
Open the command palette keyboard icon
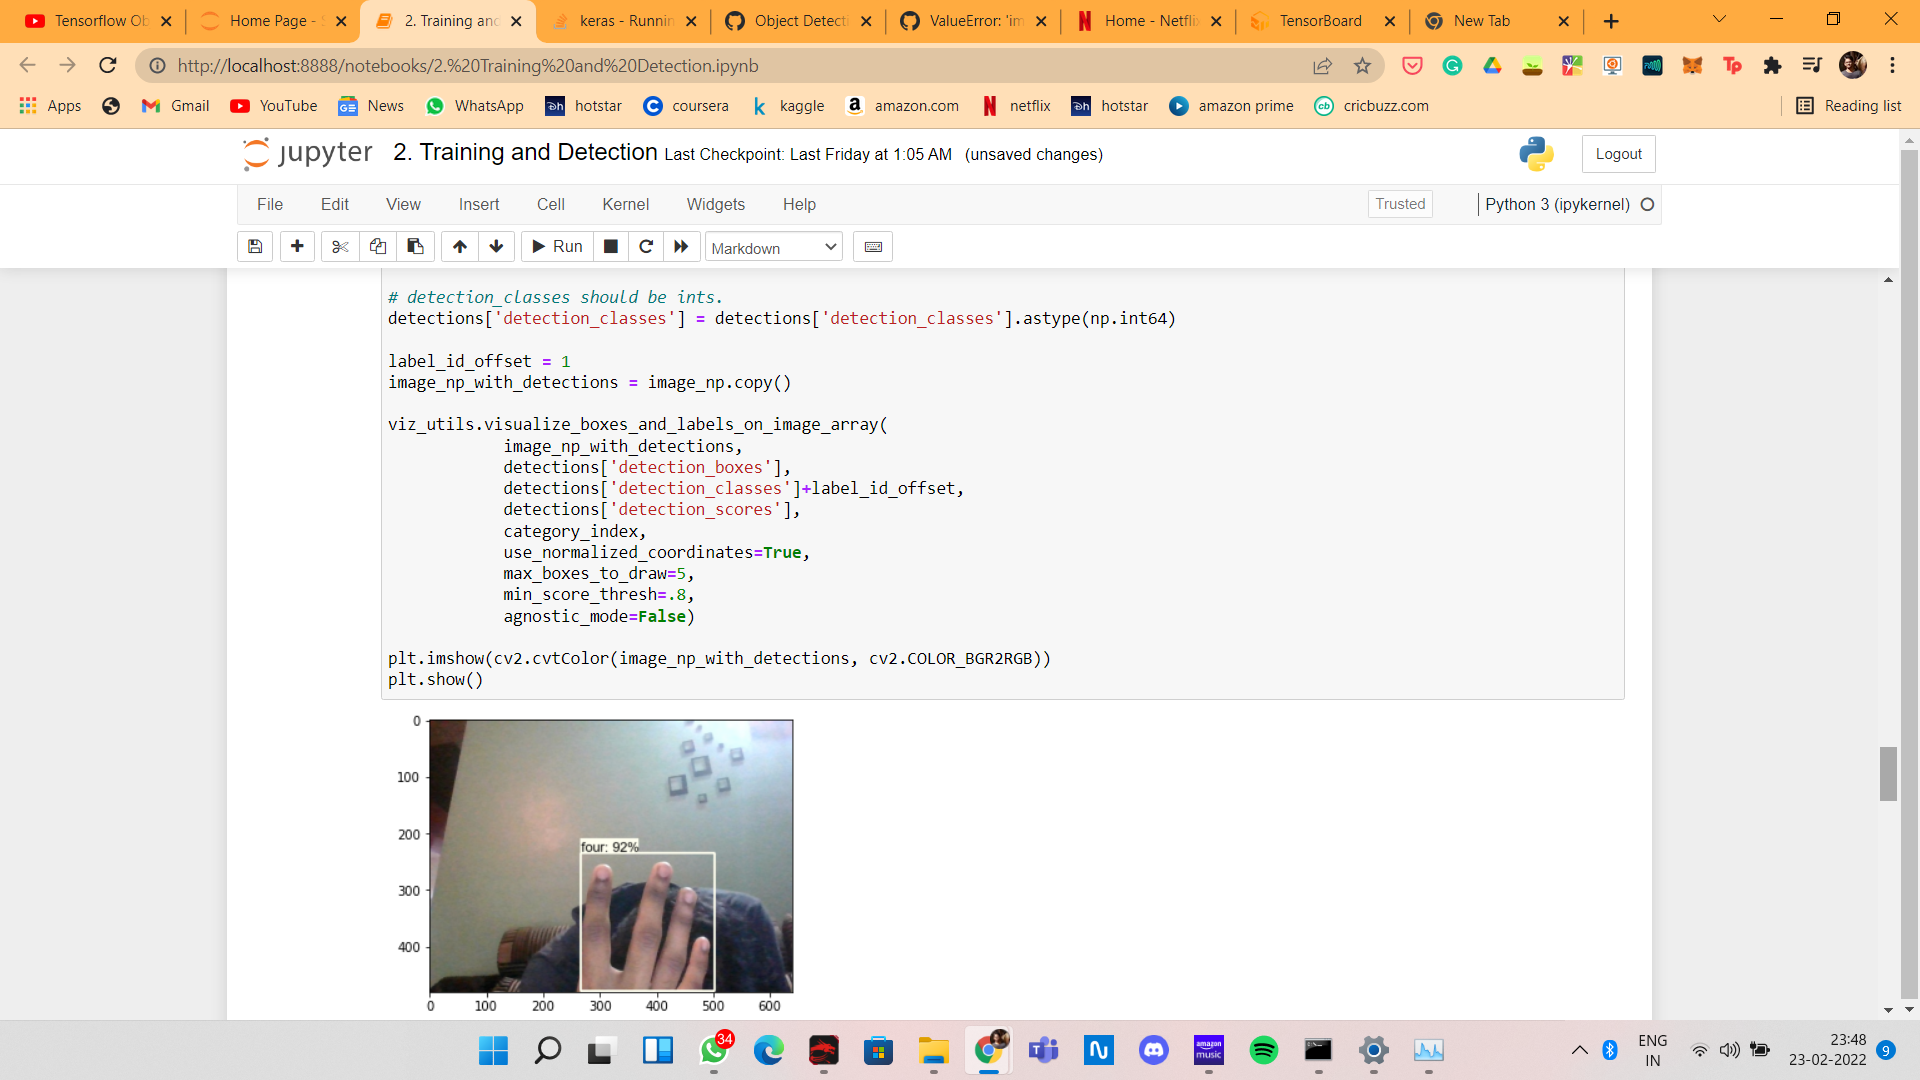click(x=873, y=247)
